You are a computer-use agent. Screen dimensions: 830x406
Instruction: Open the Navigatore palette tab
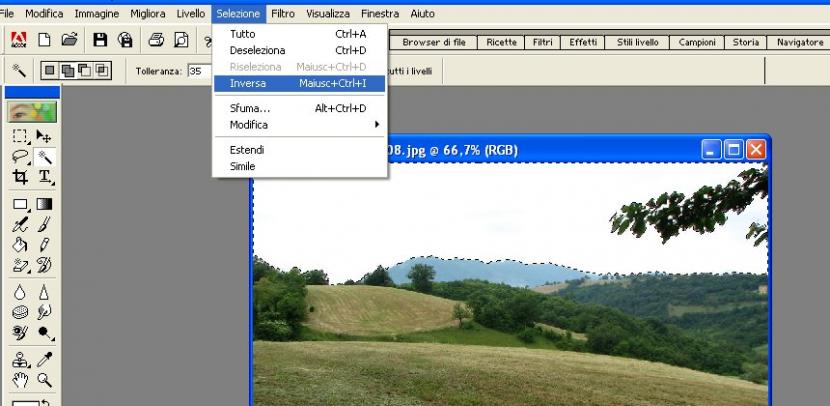[800, 42]
